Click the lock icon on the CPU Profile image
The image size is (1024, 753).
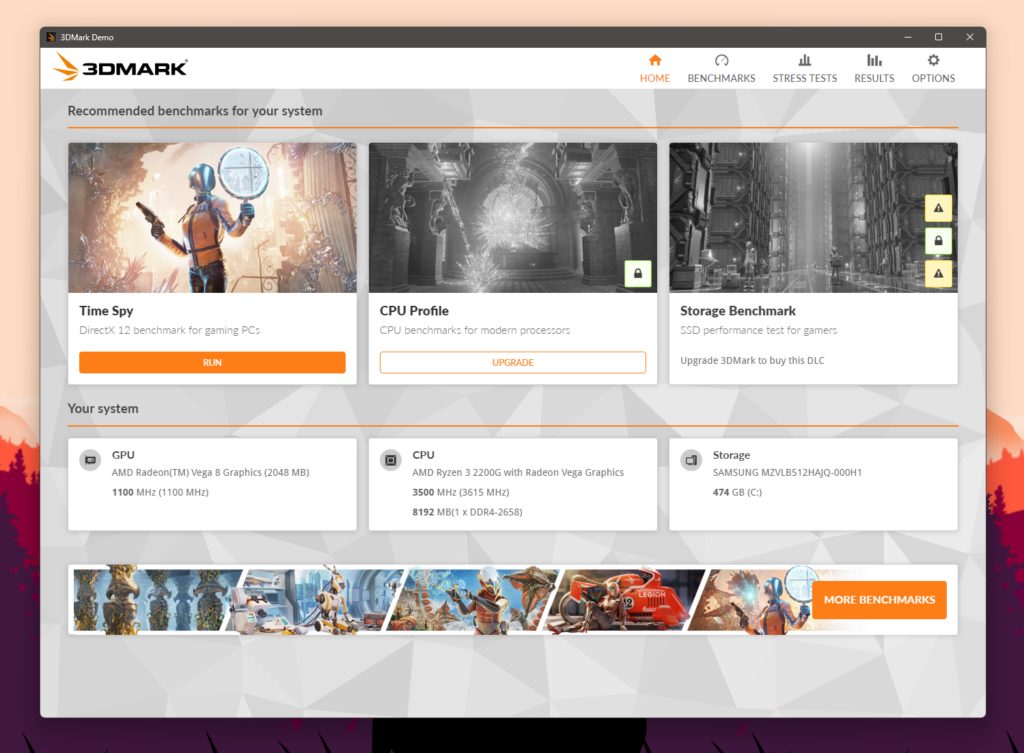coord(637,272)
